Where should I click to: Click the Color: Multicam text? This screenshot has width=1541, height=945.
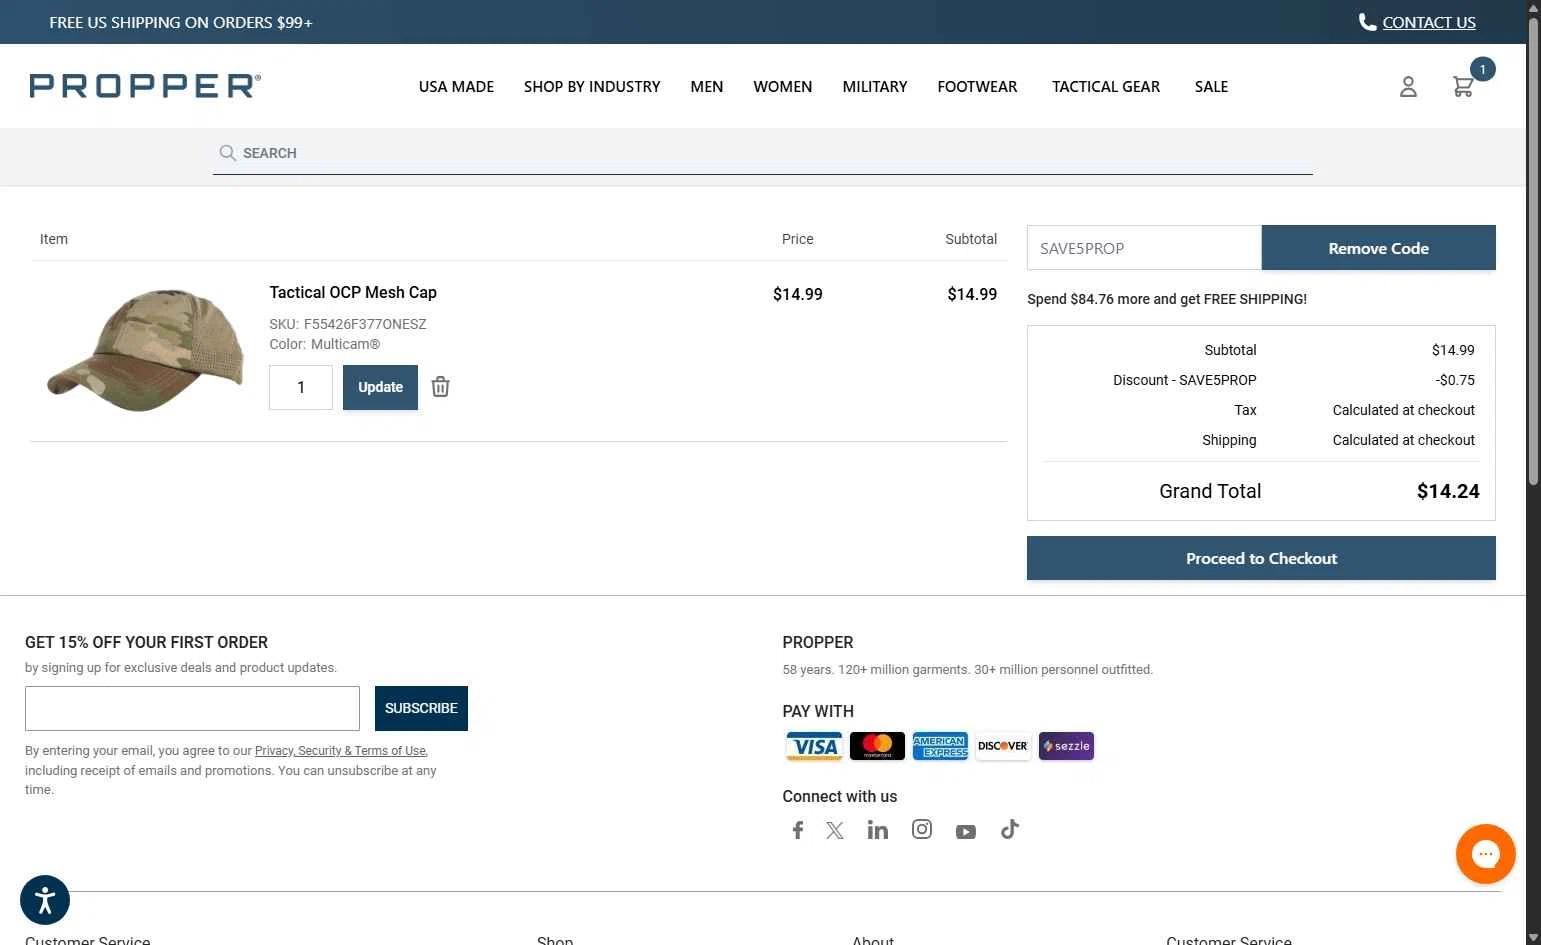point(325,344)
